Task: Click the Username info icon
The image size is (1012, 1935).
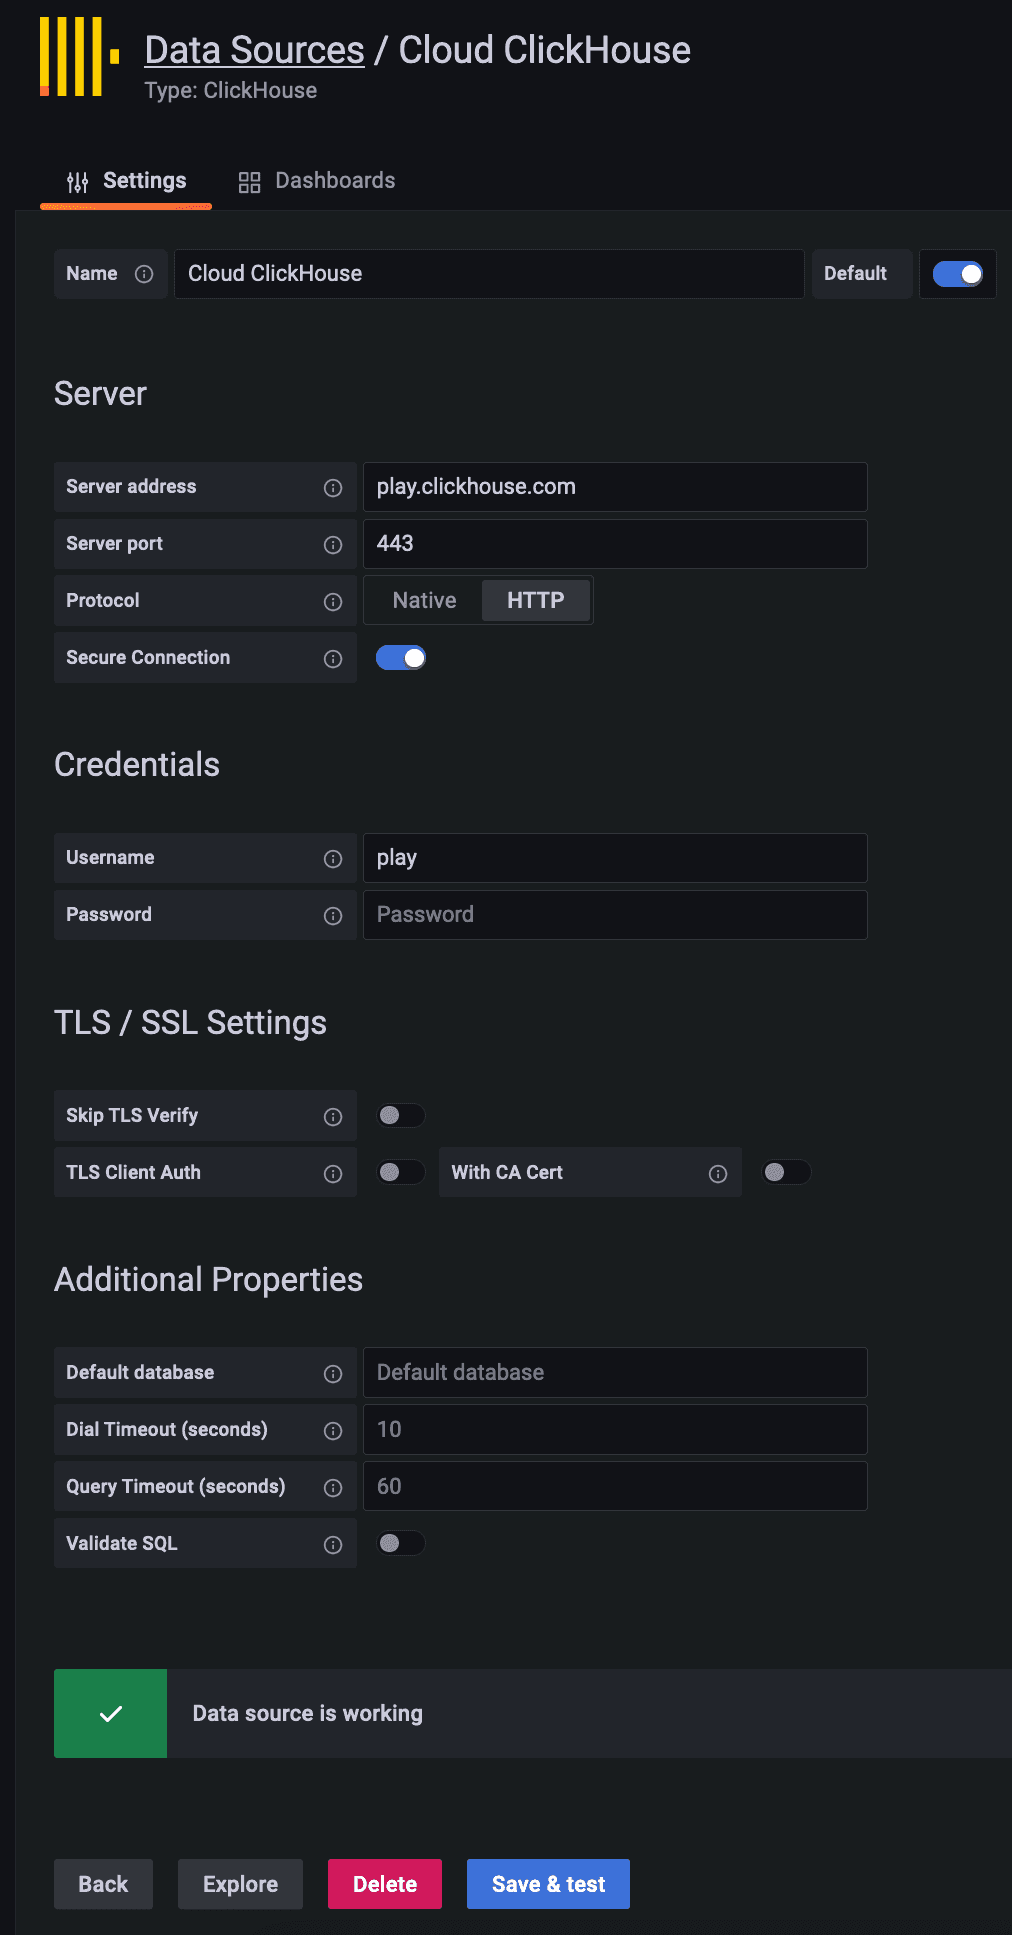Action: [x=333, y=859]
